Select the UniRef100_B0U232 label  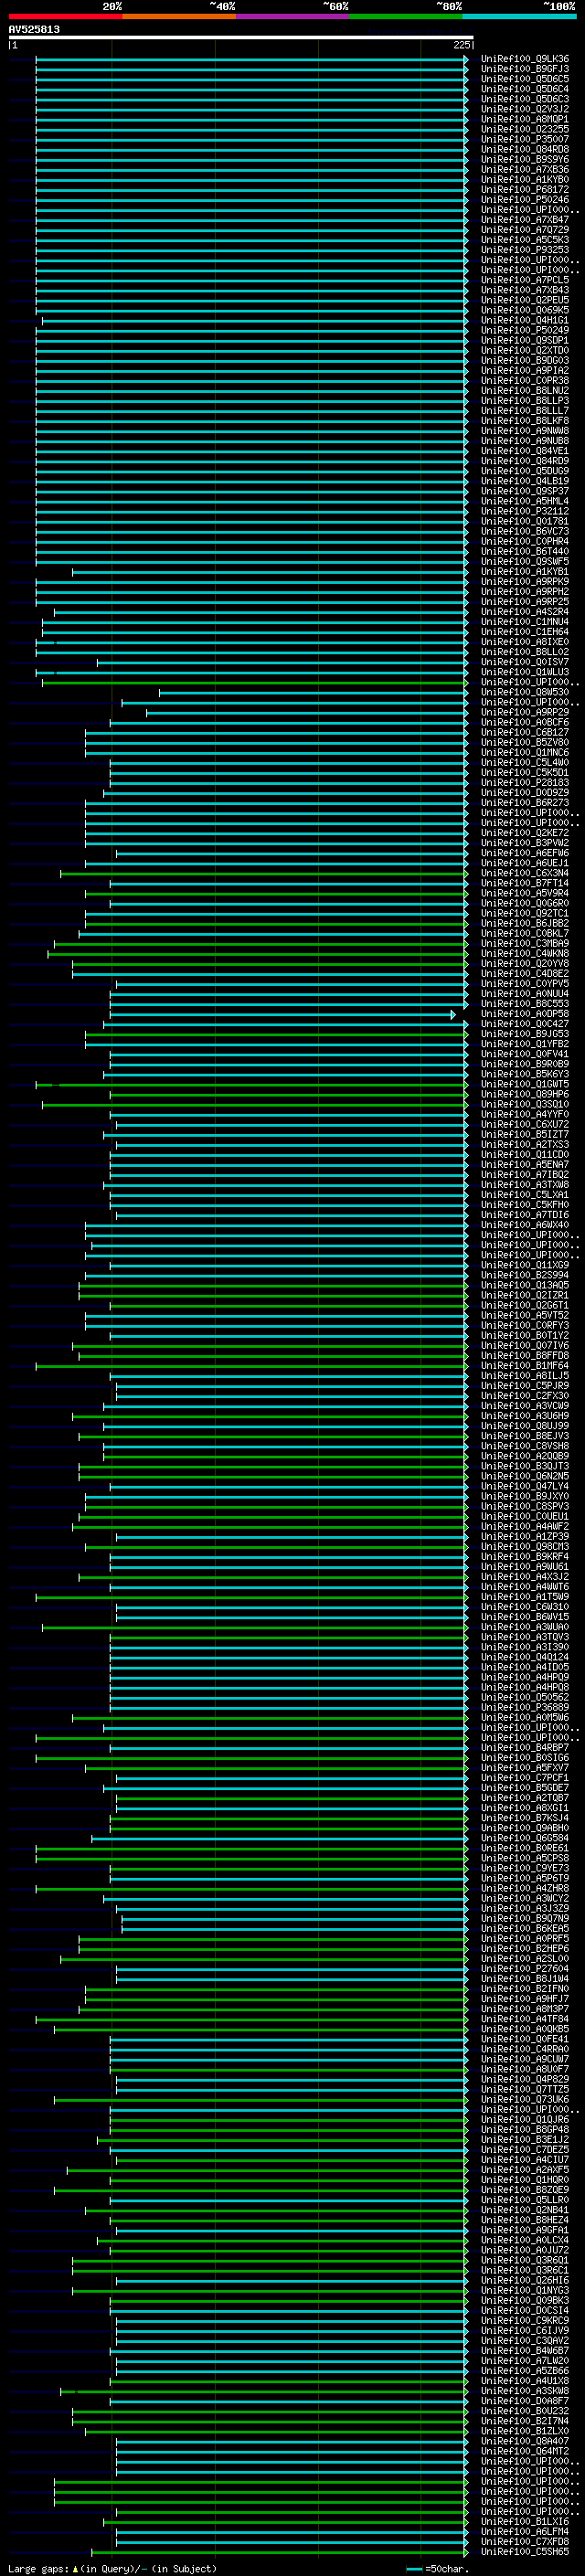525,2411
